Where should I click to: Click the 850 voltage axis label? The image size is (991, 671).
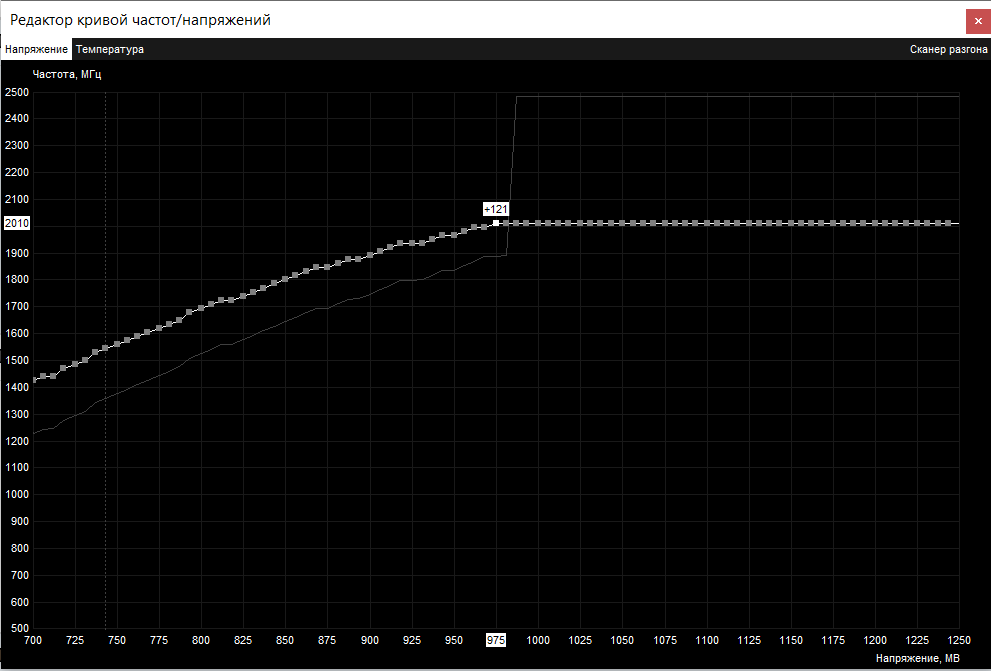point(285,640)
